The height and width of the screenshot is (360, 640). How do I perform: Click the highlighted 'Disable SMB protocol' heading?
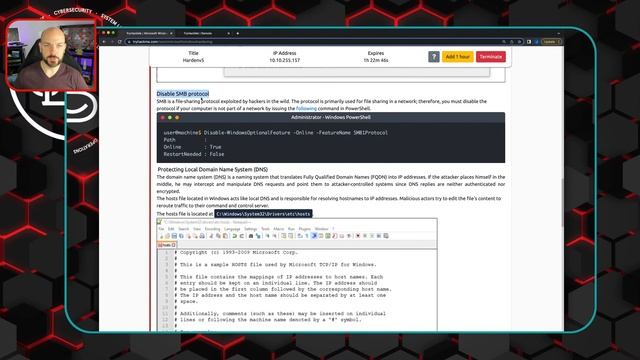pyautogui.click(x=183, y=94)
